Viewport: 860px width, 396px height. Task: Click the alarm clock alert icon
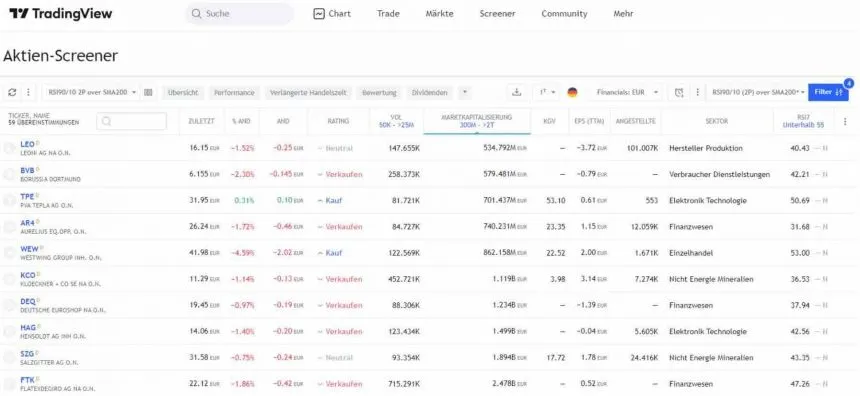tap(679, 93)
